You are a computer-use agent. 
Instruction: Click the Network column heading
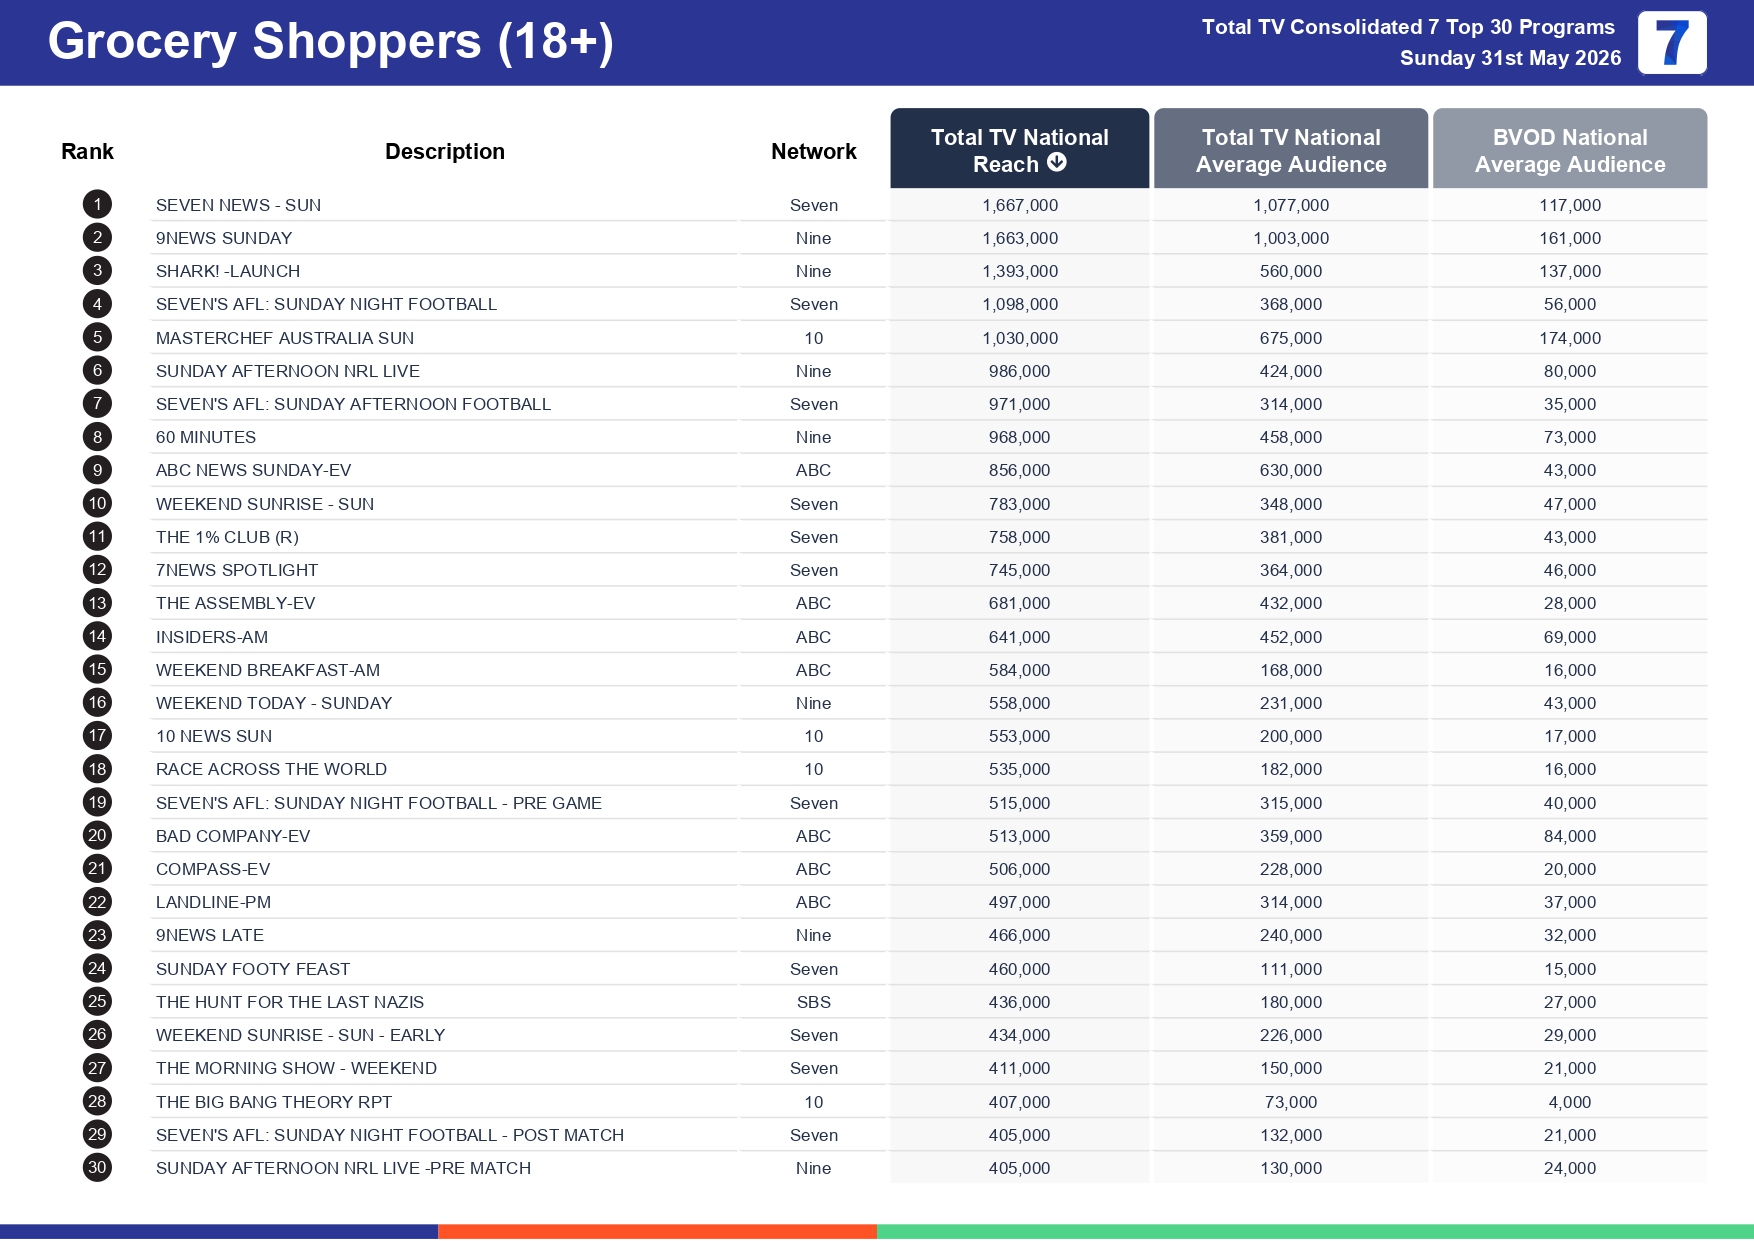814,151
